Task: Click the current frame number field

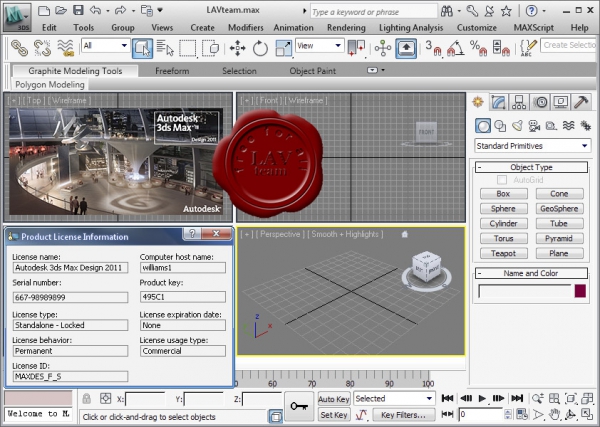Action: (x=481, y=414)
